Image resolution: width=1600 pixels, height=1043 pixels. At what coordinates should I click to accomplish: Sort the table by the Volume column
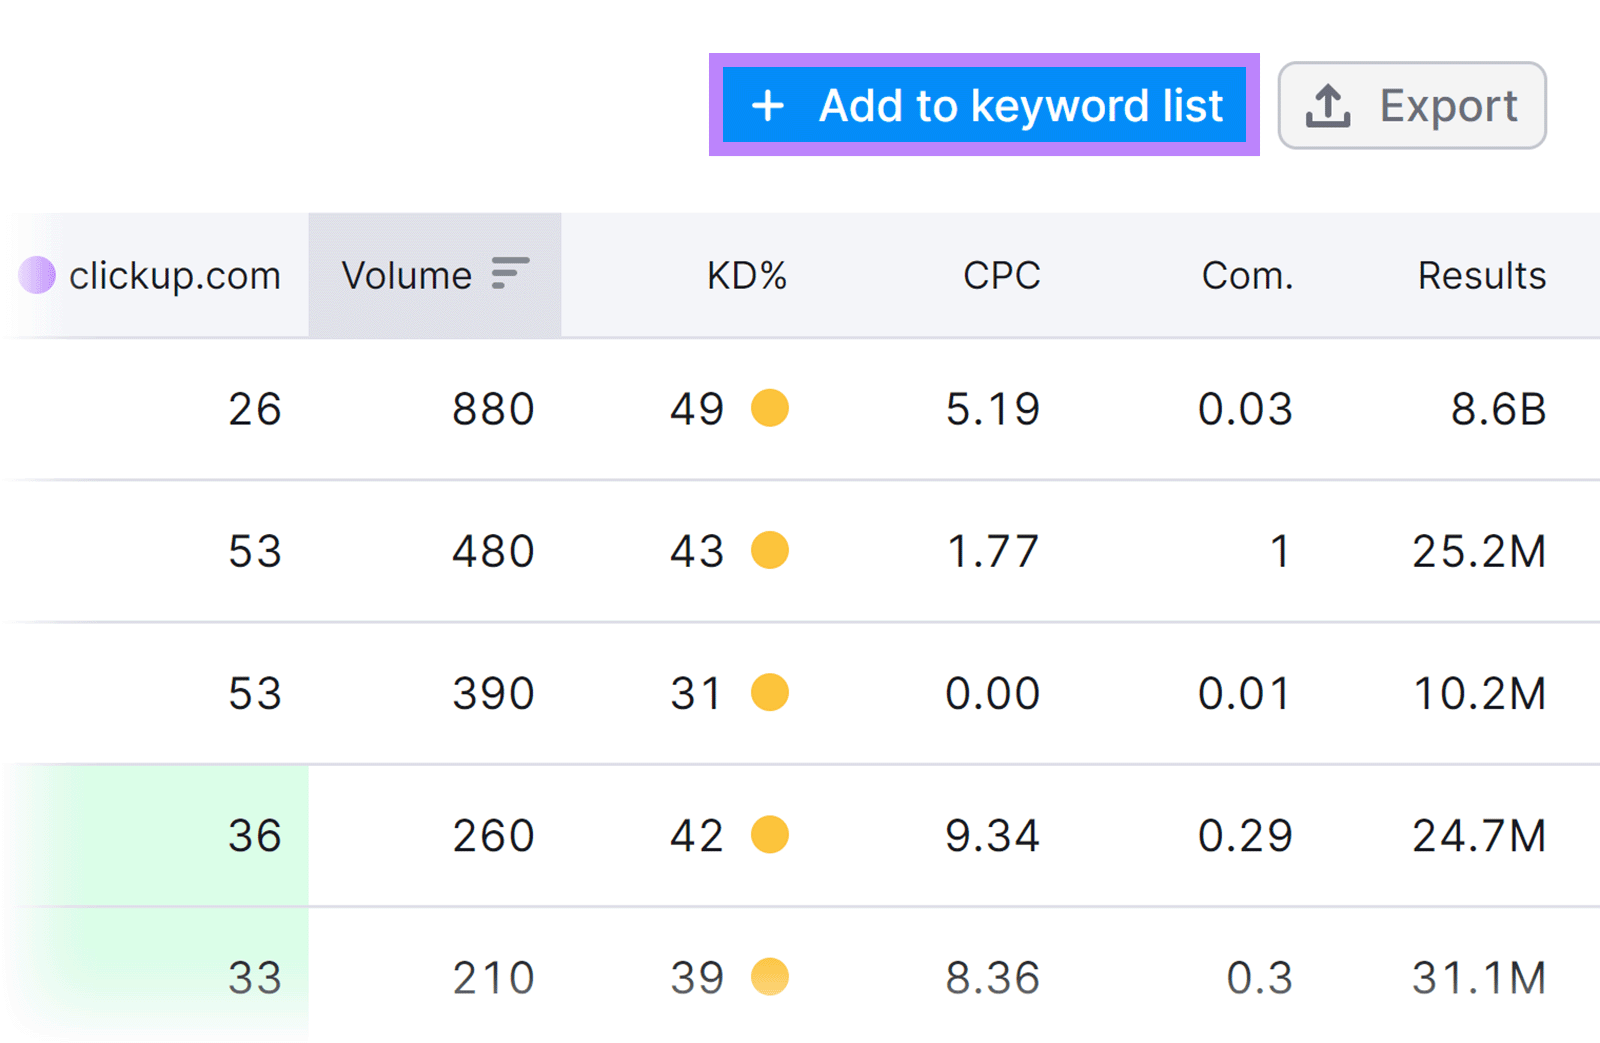click(x=405, y=275)
